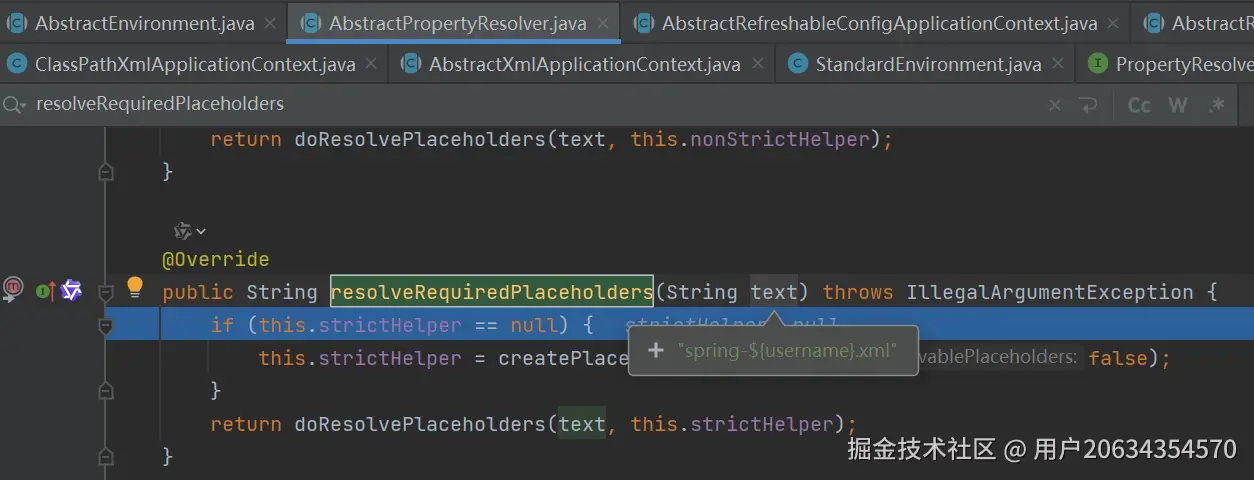
Task: Click the "spring-${username}.xml" tooltip value
Action: pyautogui.click(x=787, y=351)
